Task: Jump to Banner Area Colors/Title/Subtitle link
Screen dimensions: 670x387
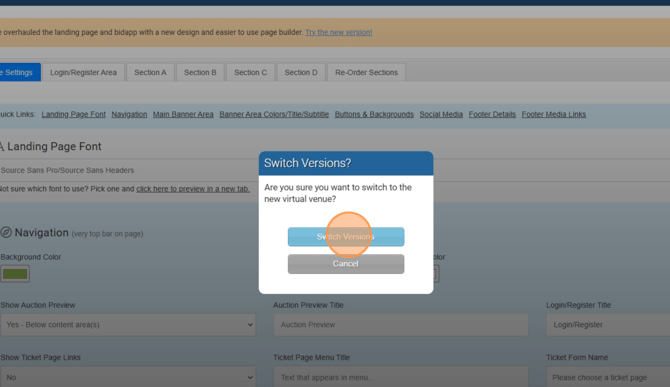Action: pyautogui.click(x=274, y=114)
